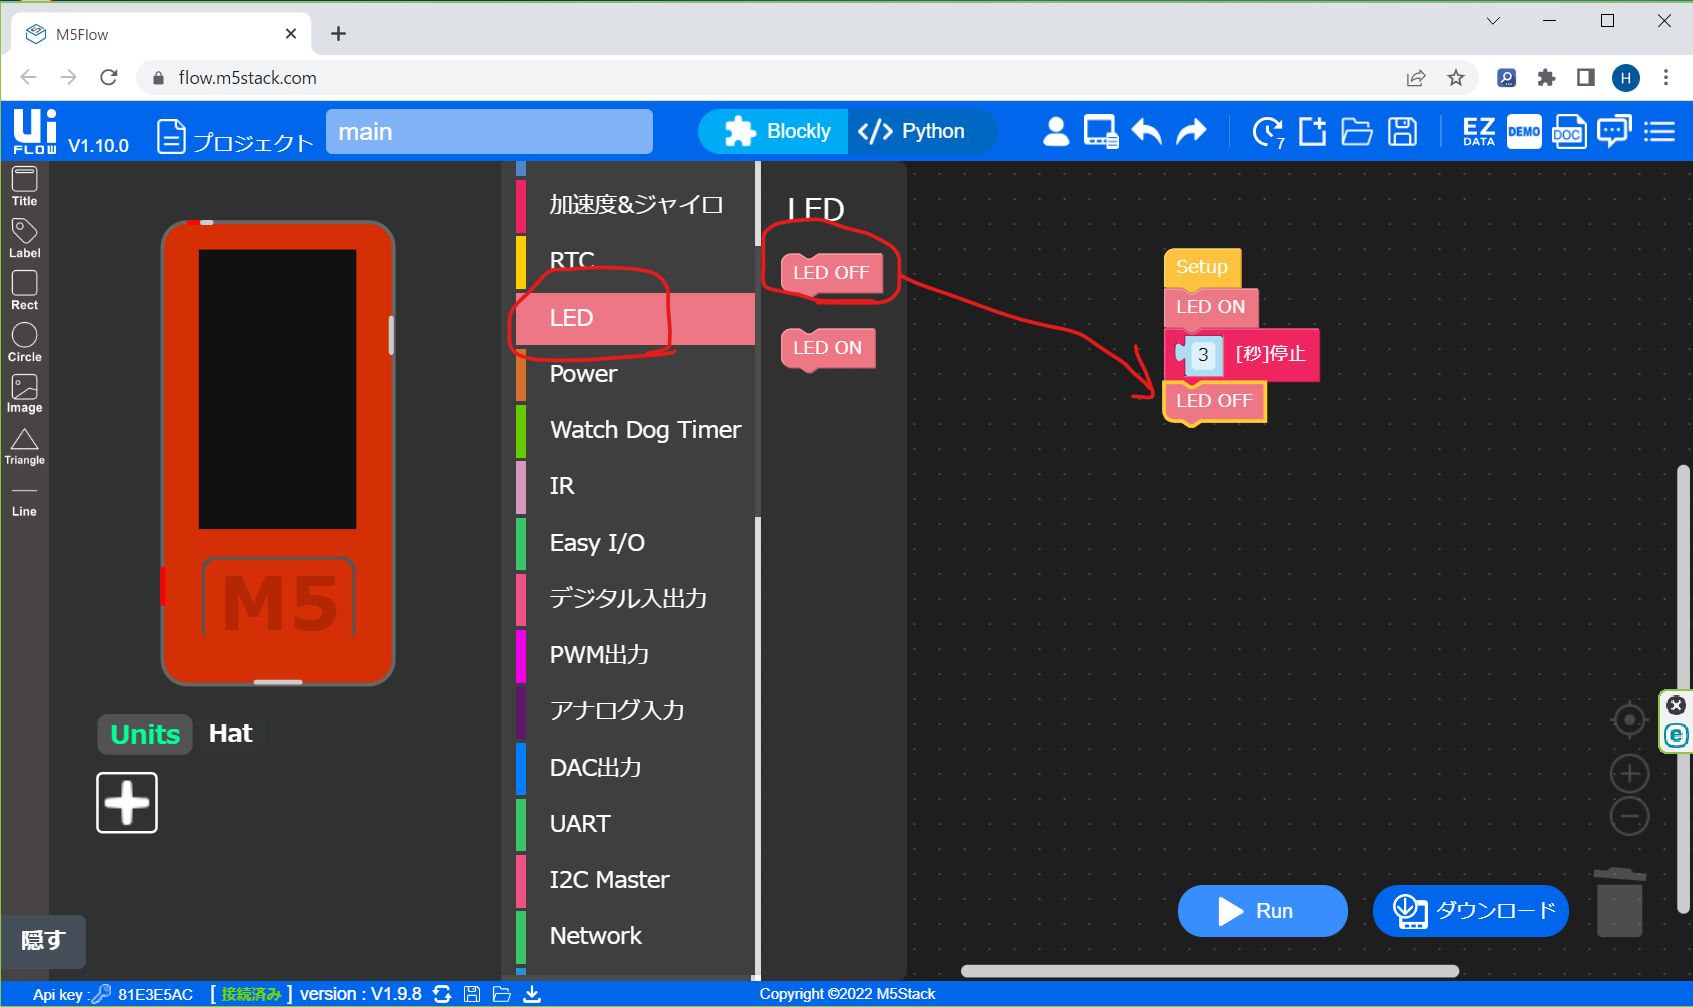This screenshot has width=1693, height=1007.
Task: Create a new file with plus icon
Action: coord(1312,131)
